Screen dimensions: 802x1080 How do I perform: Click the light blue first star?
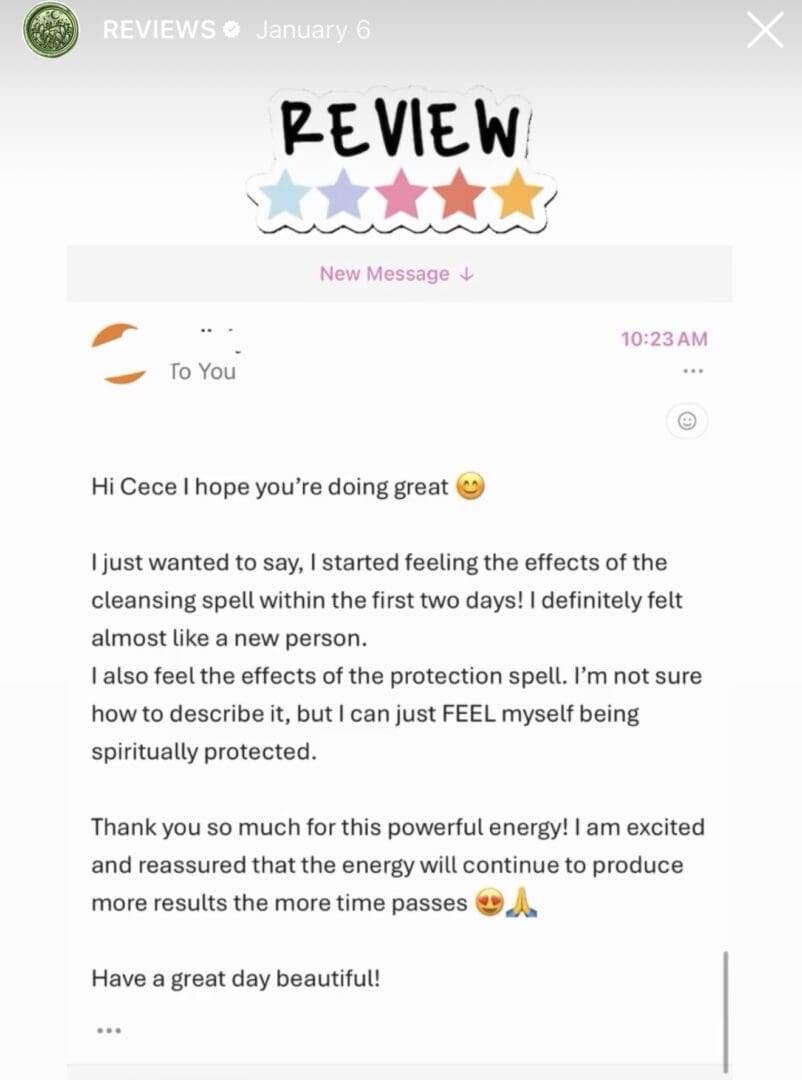click(x=285, y=195)
